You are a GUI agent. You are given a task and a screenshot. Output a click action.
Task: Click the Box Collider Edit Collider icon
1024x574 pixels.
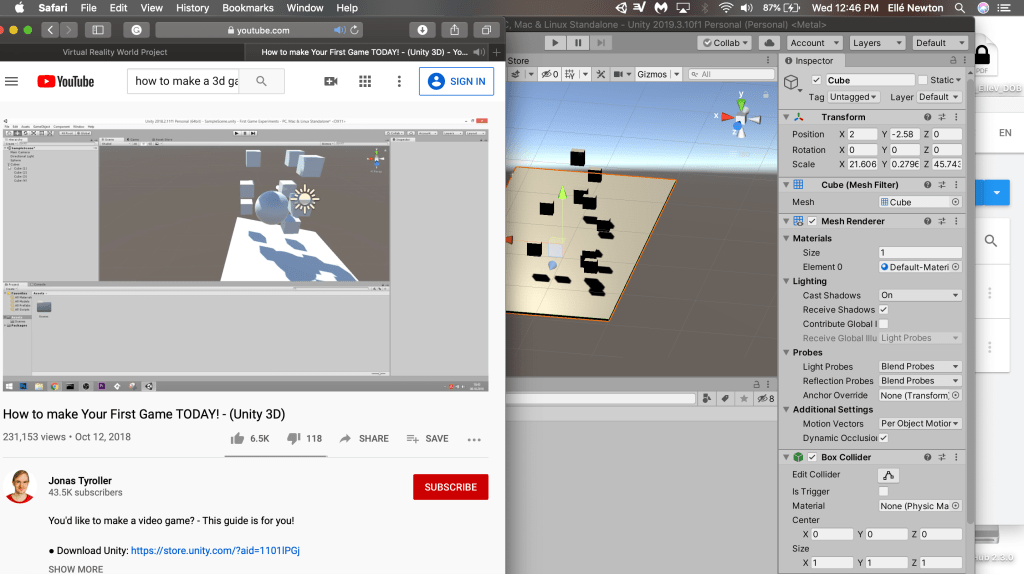click(x=888, y=475)
